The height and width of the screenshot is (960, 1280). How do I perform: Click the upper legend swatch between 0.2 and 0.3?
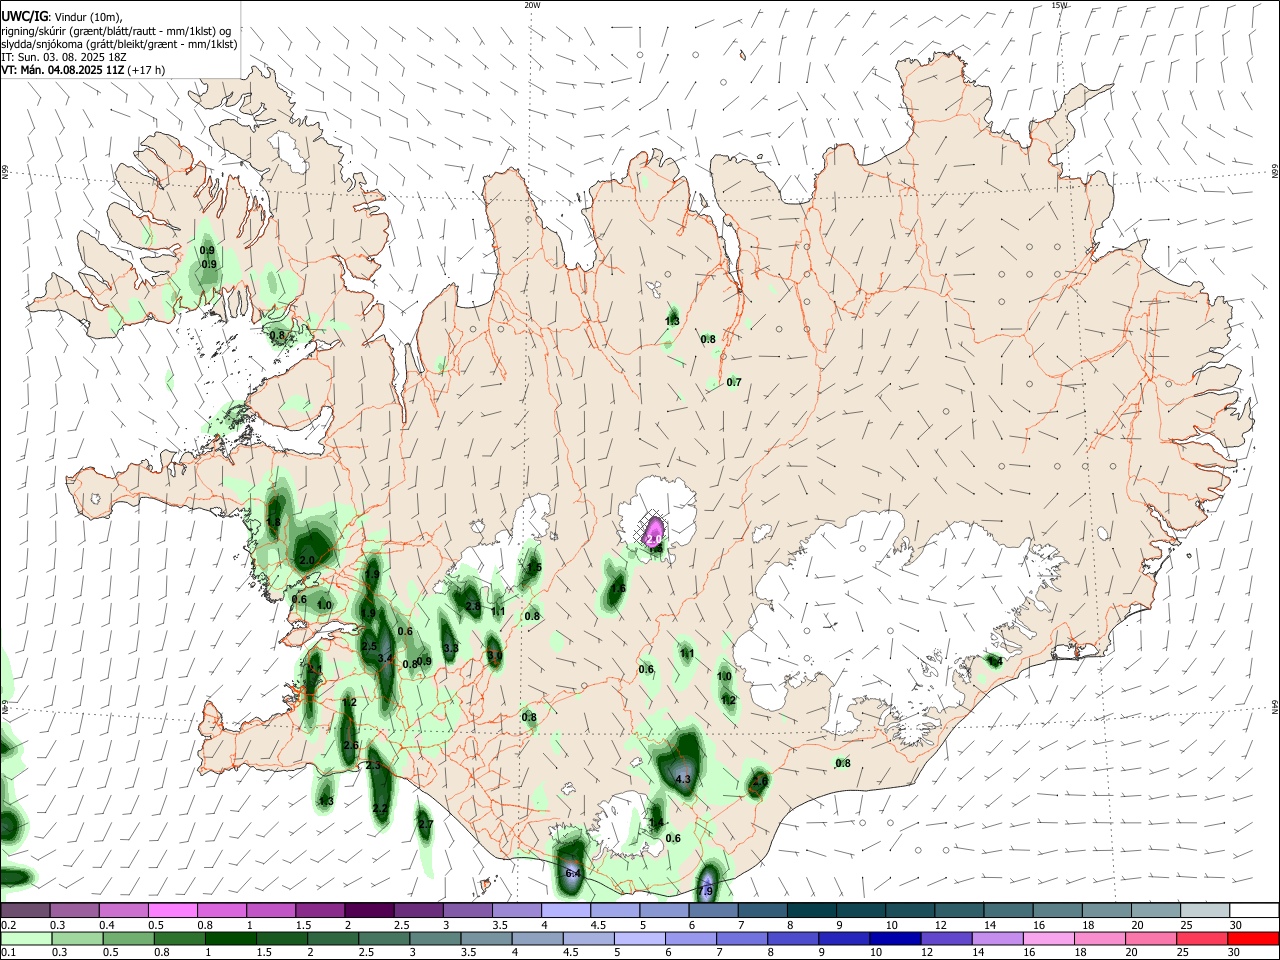(25, 910)
